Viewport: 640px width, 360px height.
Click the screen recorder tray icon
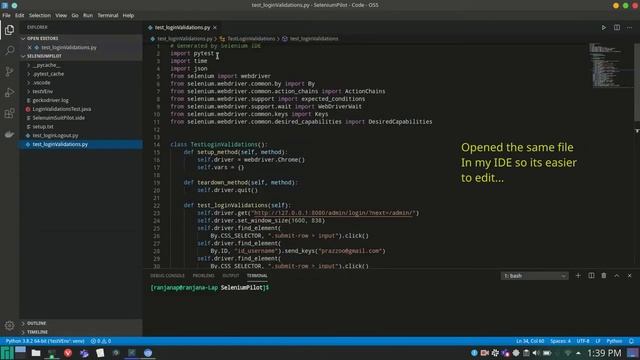[484, 353]
